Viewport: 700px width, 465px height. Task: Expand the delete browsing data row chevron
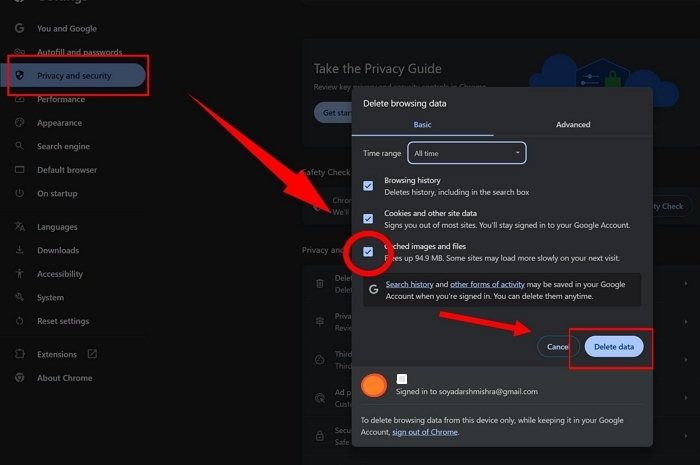tap(686, 283)
